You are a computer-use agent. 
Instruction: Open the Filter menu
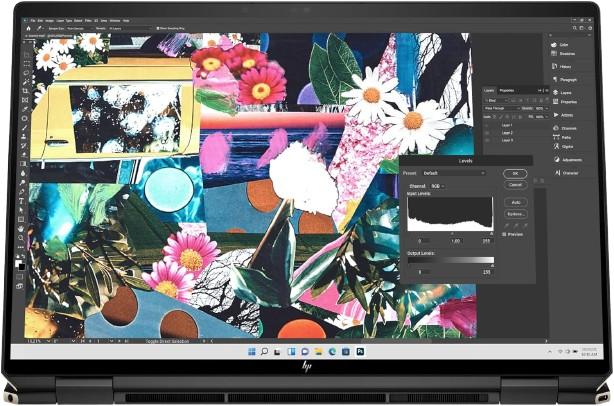click(x=88, y=20)
